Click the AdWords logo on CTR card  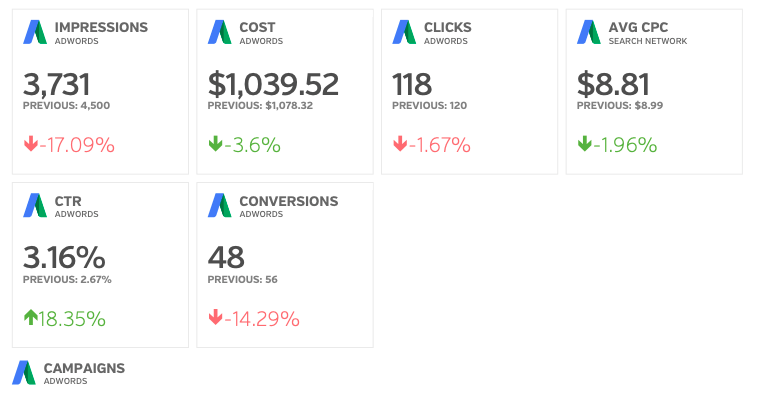tap(35, 205)
